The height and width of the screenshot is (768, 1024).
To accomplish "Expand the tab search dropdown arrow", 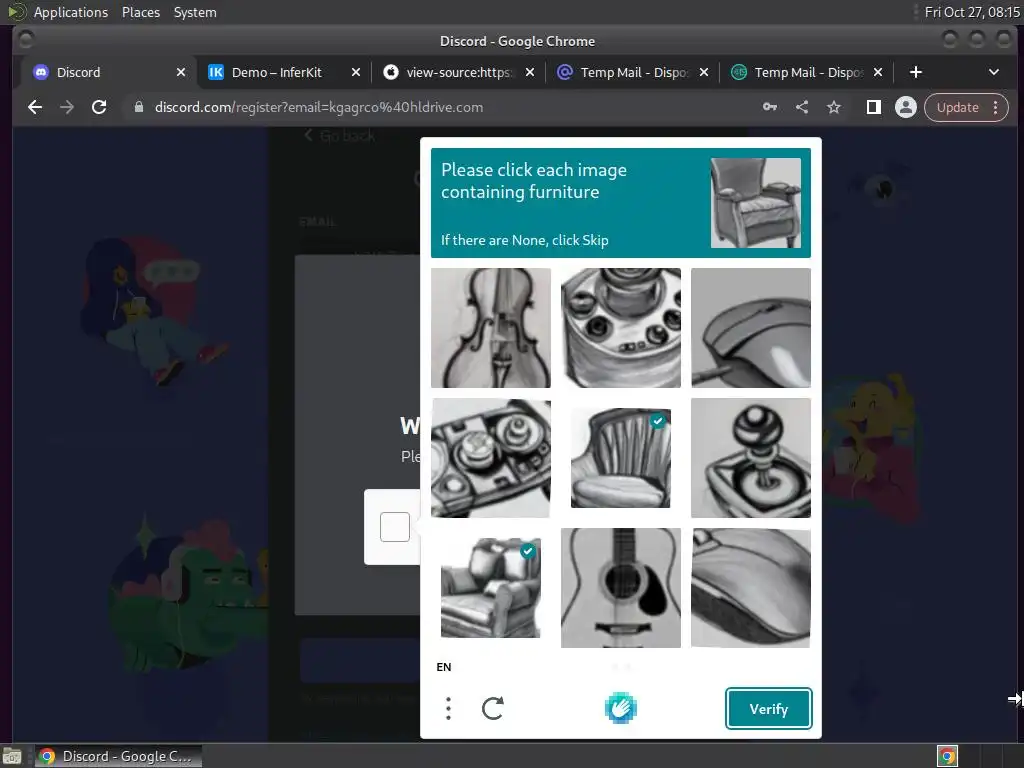I will (x=993, y=72).
